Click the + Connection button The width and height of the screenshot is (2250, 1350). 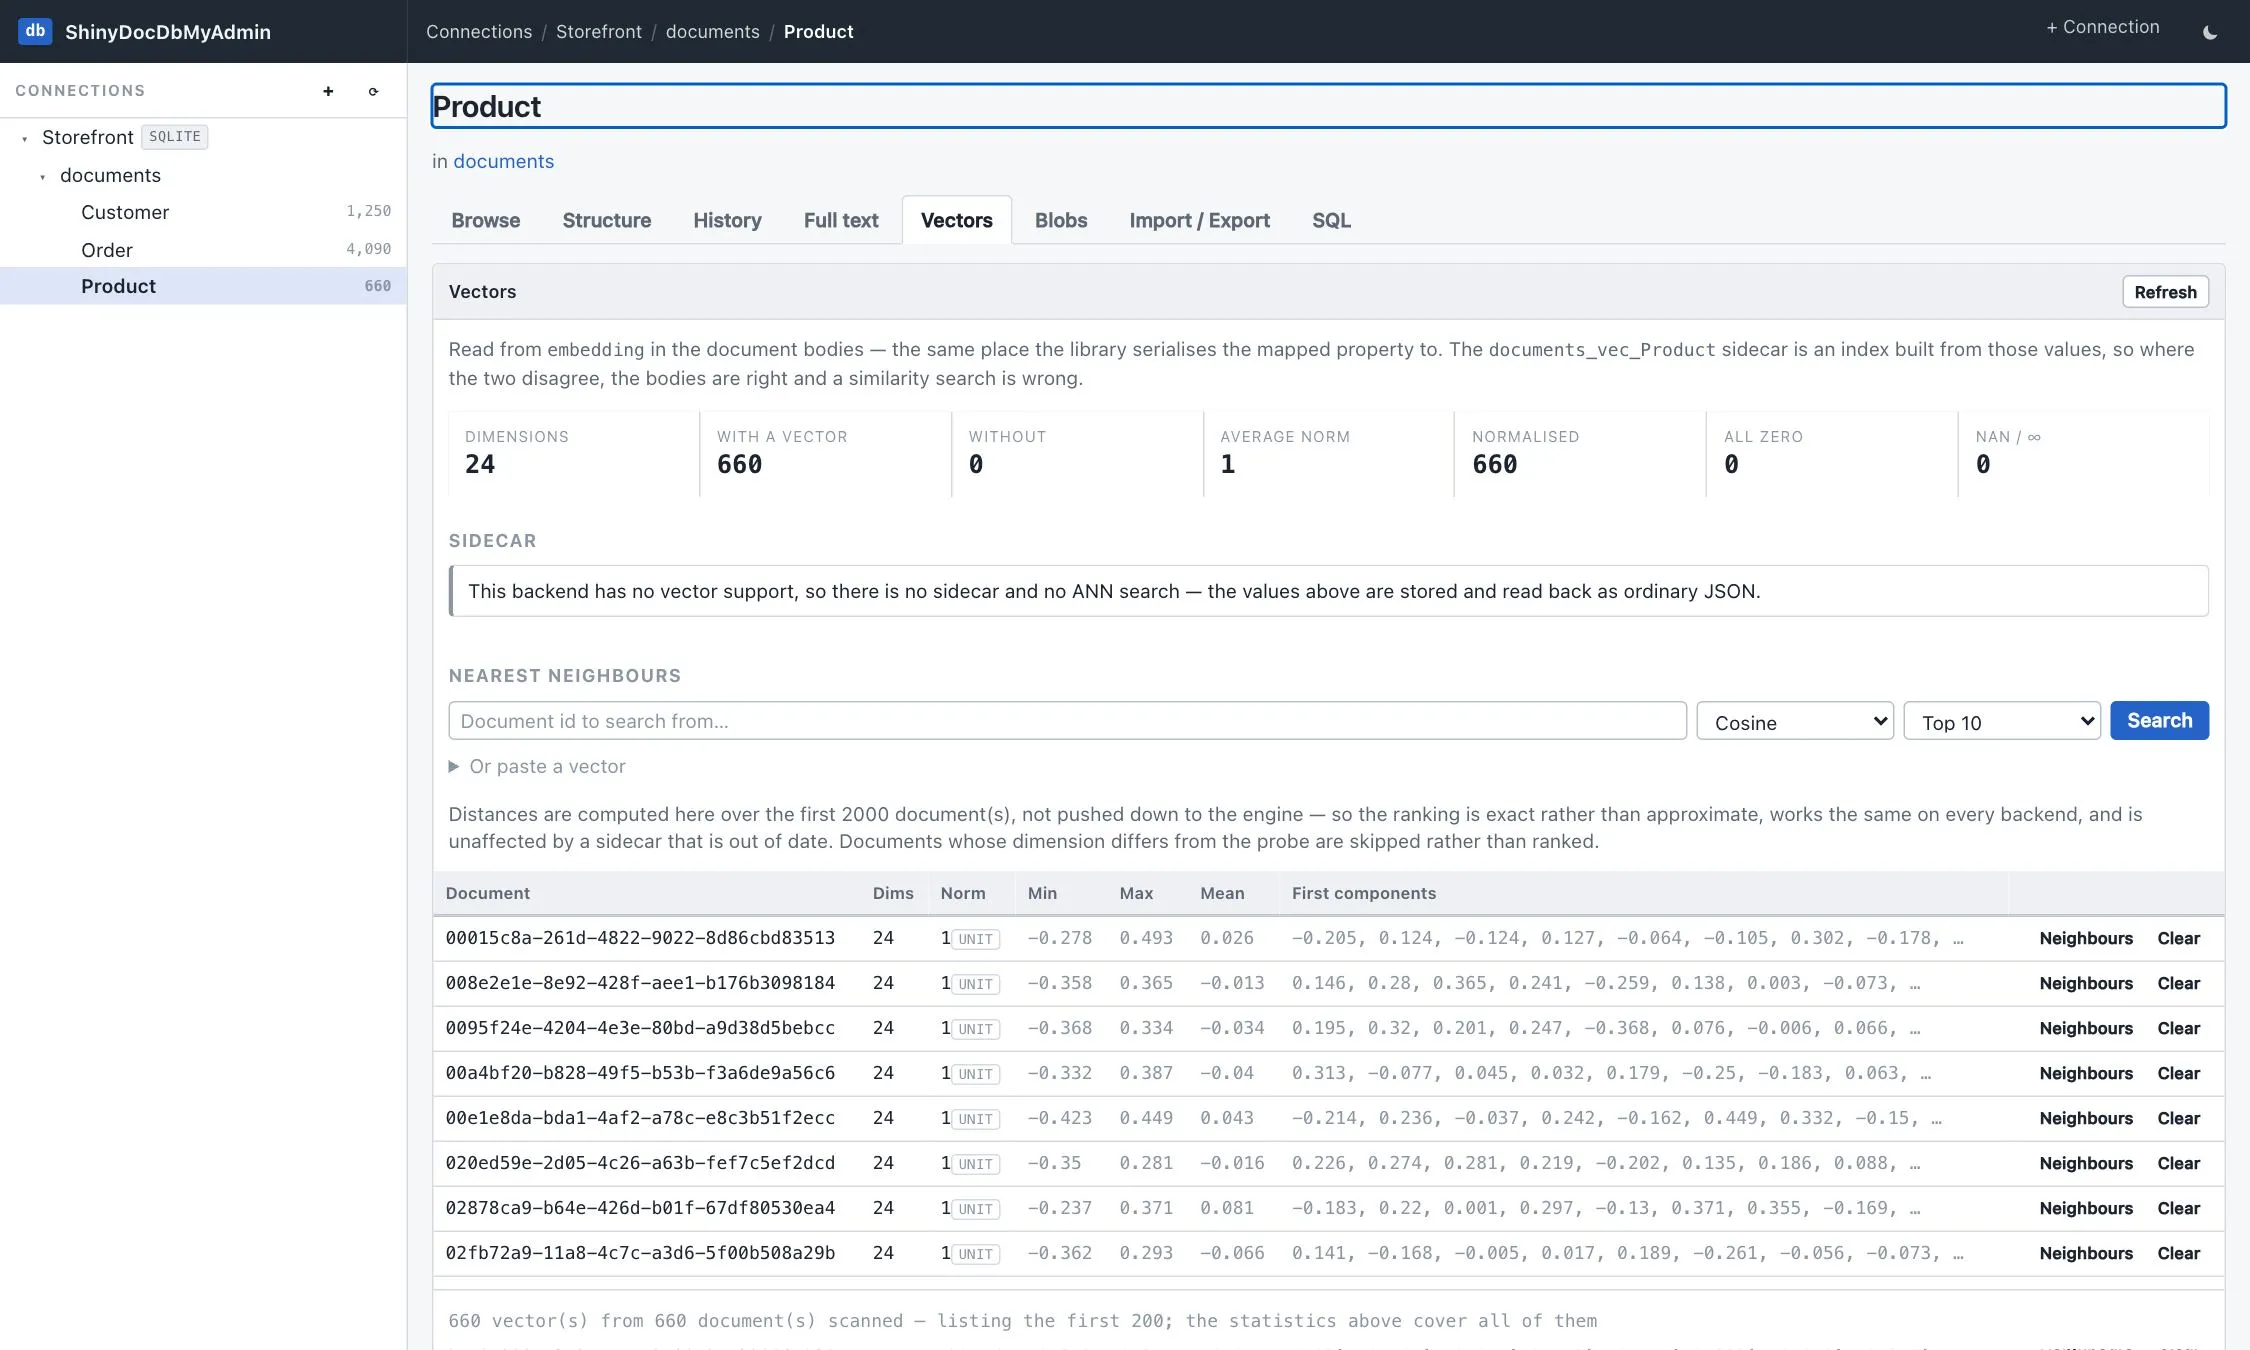pos(2102,27)
